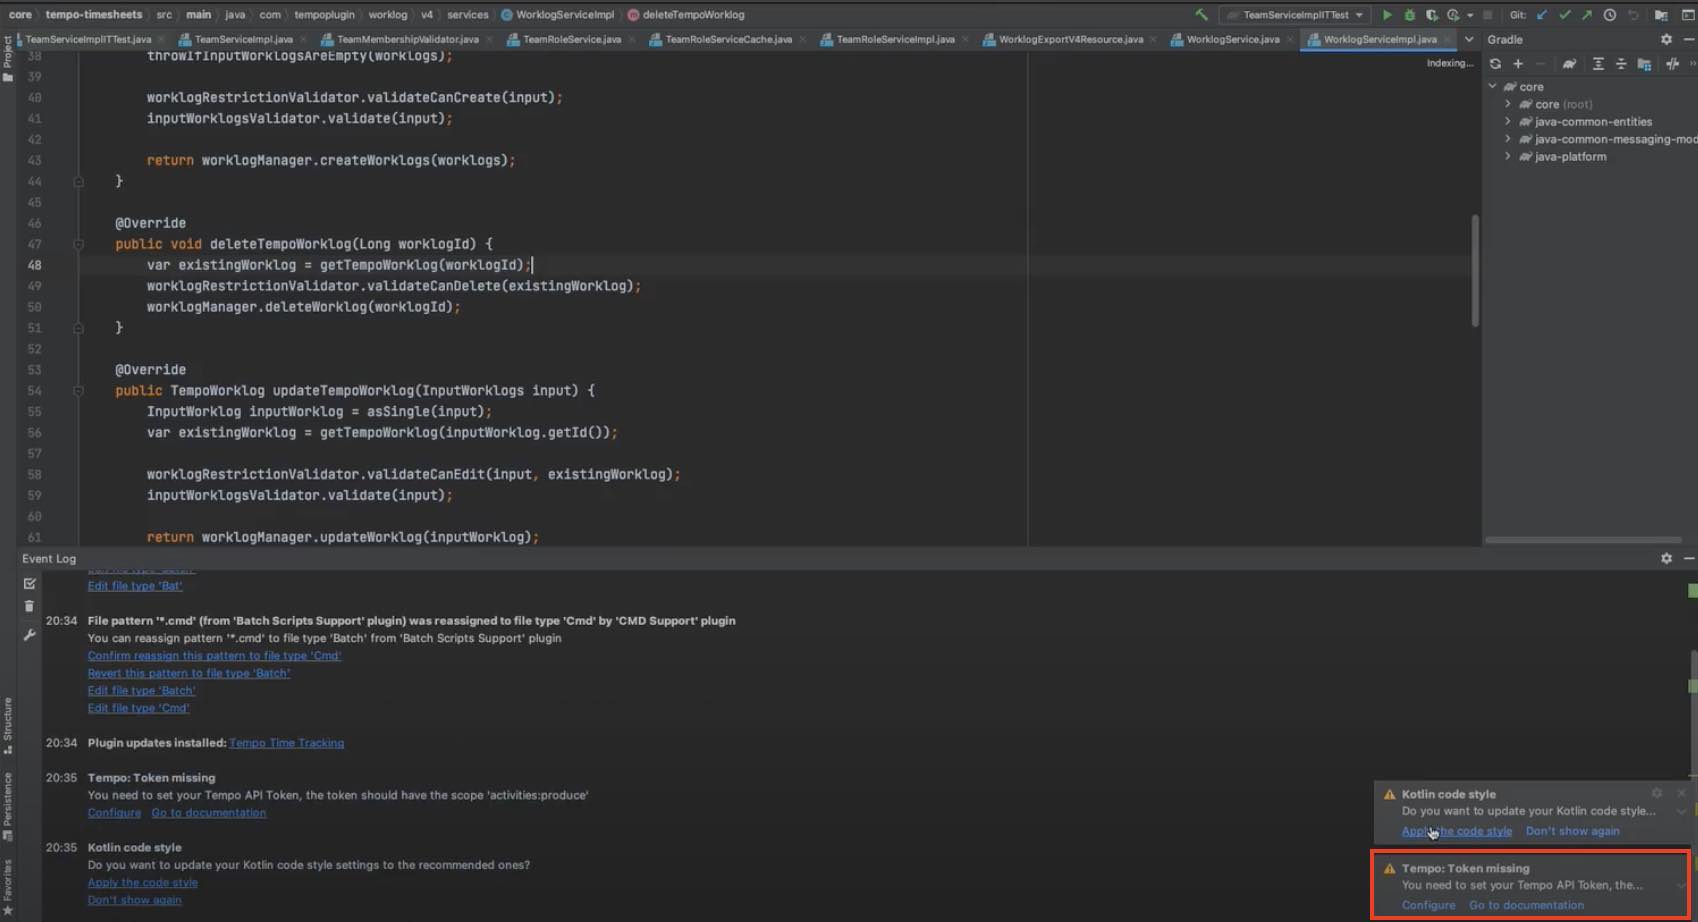Commit changes using the green checkmark icon
Viewport: 1698px width, 922px height.
click(1565, 15)
